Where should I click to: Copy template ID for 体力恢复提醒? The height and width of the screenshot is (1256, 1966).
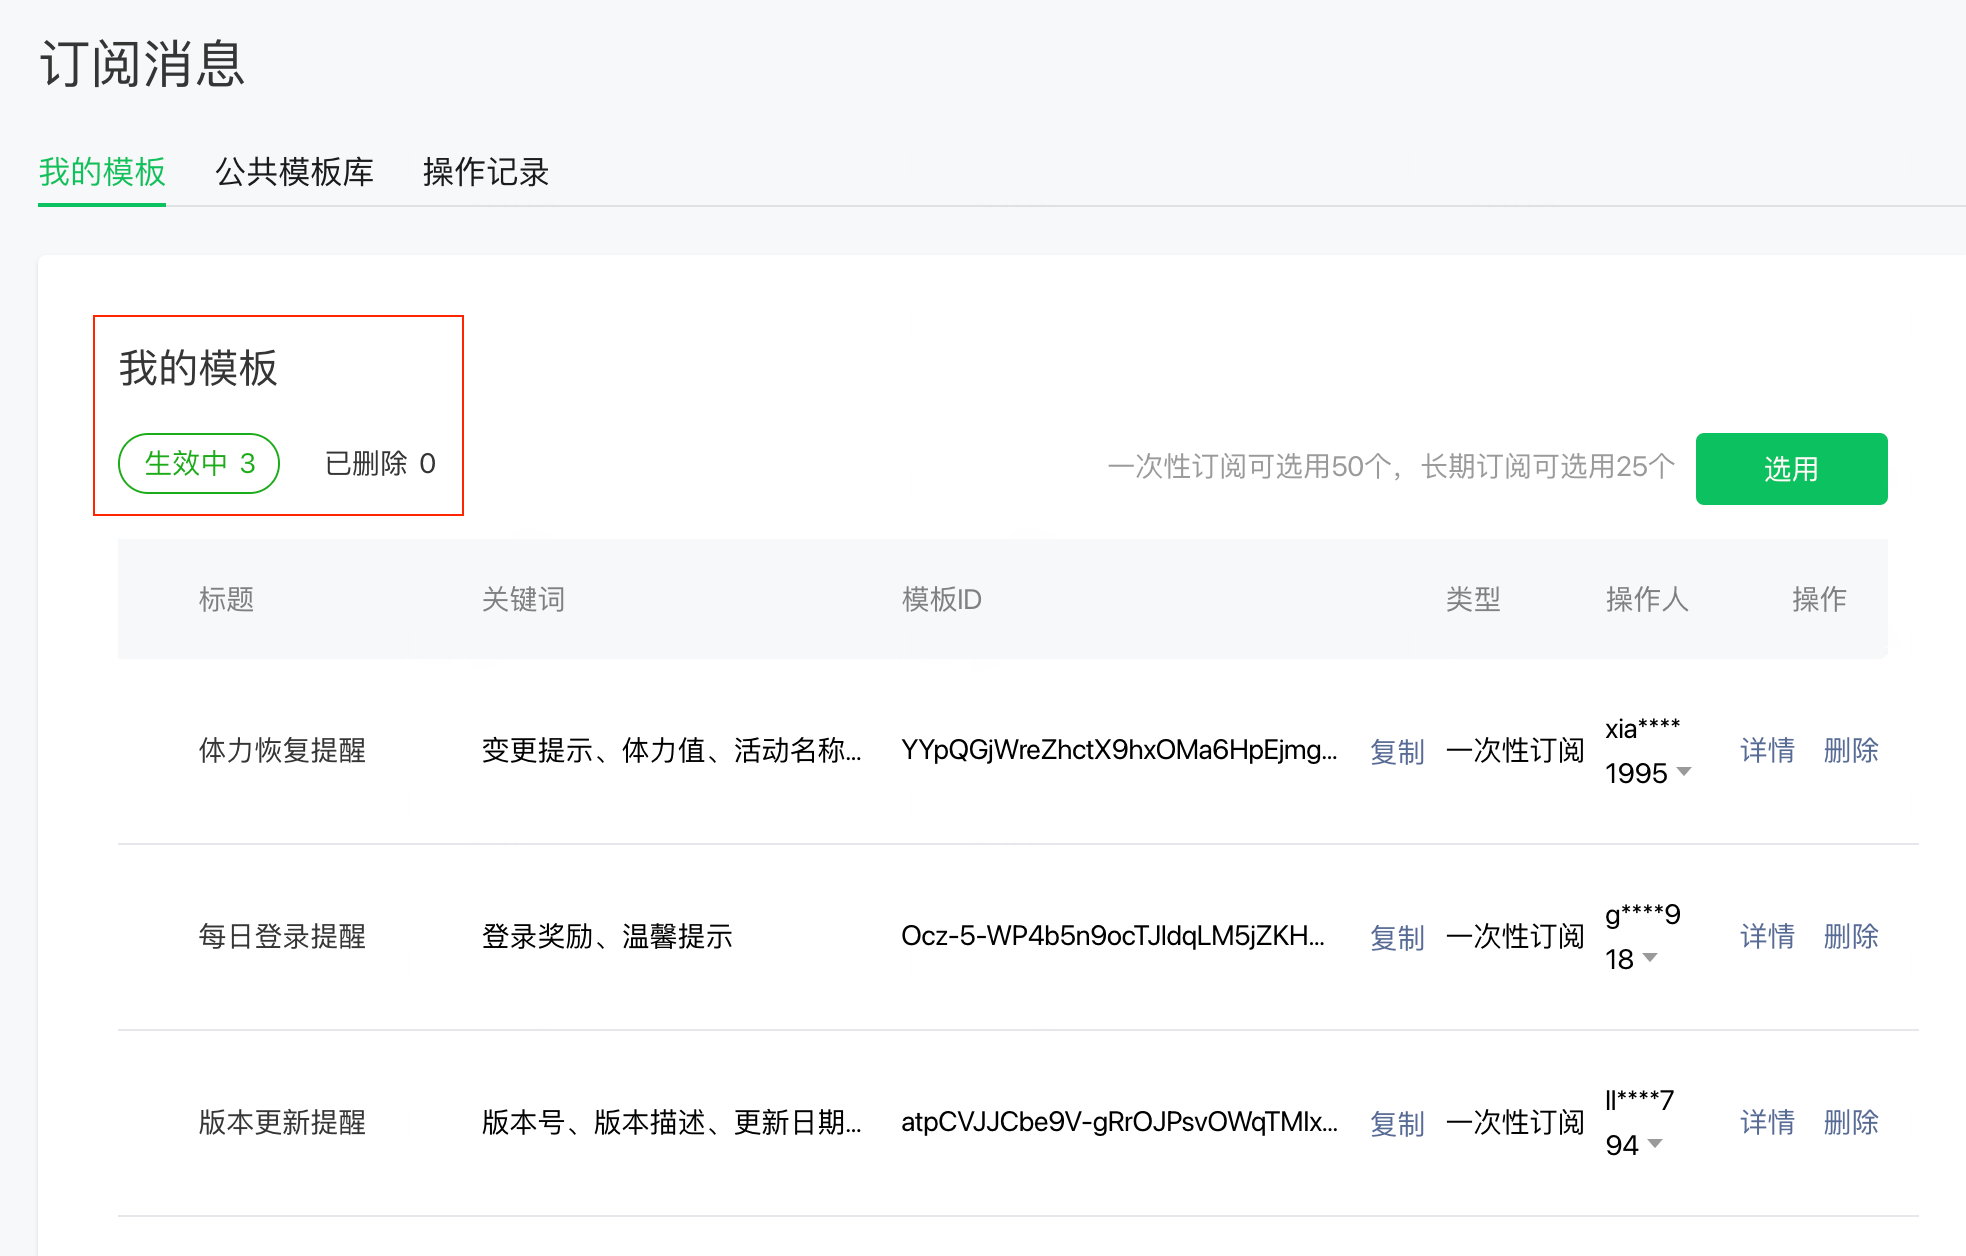click(1397, 752)
